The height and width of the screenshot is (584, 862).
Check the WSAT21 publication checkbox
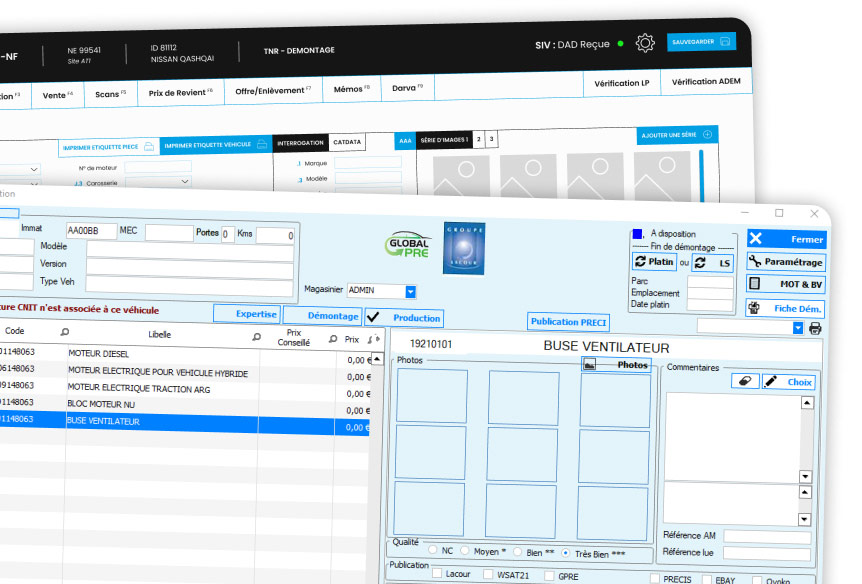tap(488, 575)
